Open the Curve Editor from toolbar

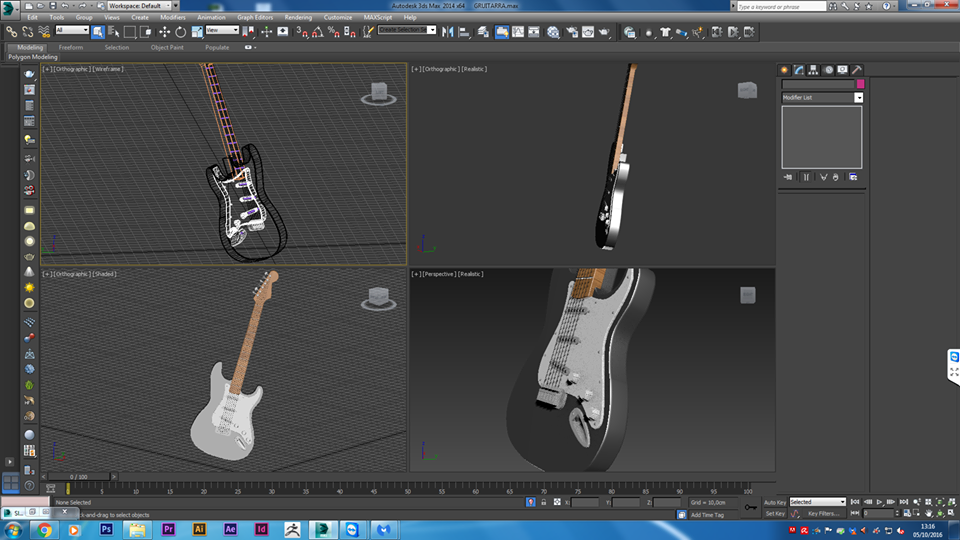pyautogui.click(x=518, y=32)
